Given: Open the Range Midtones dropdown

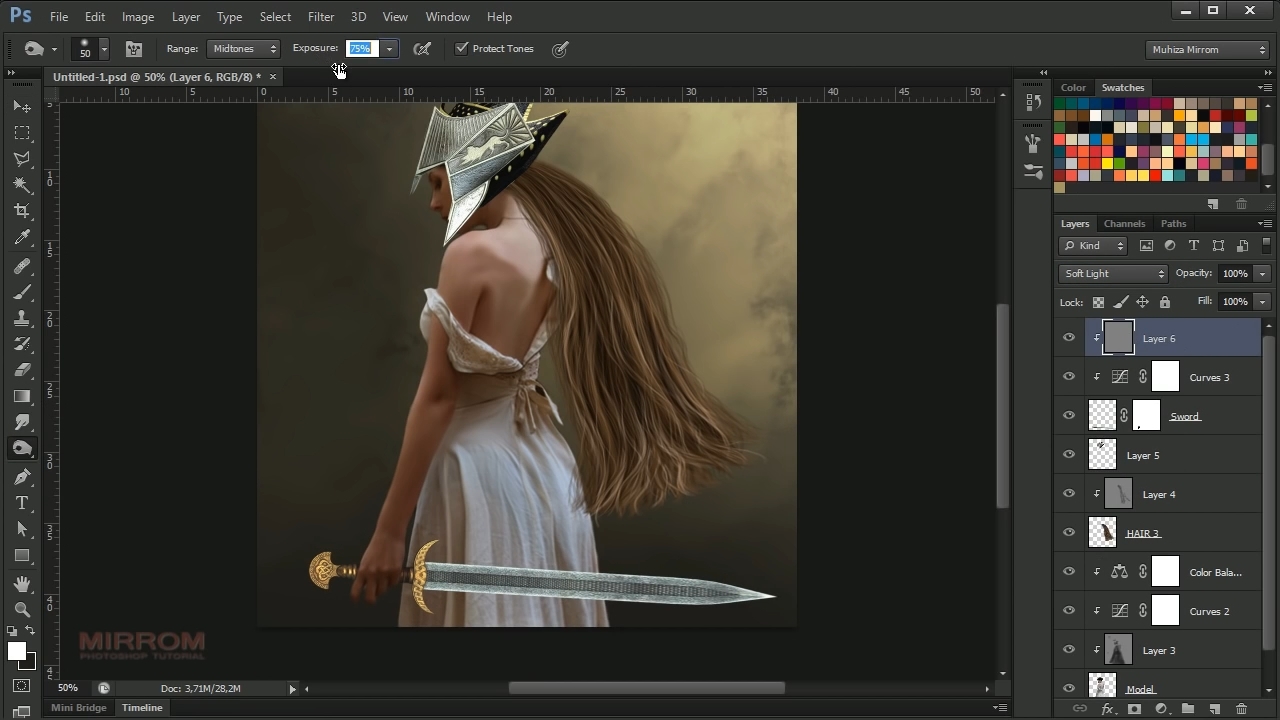Looking at the screenshot, I should pos(244,49).
